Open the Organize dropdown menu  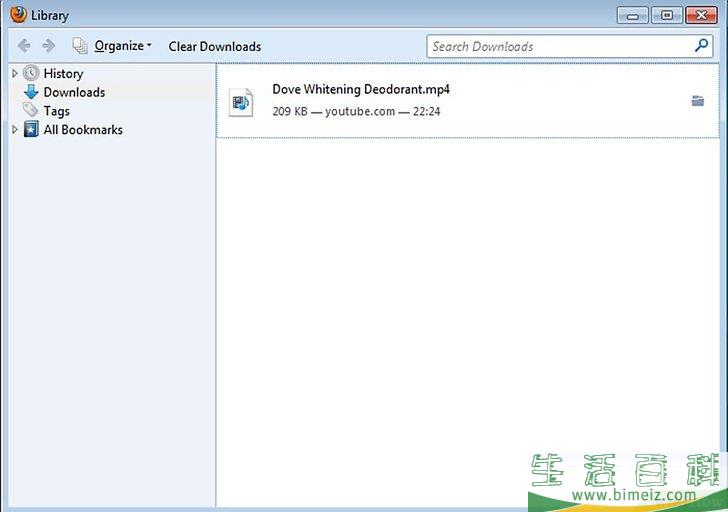(x=123, y=46)
